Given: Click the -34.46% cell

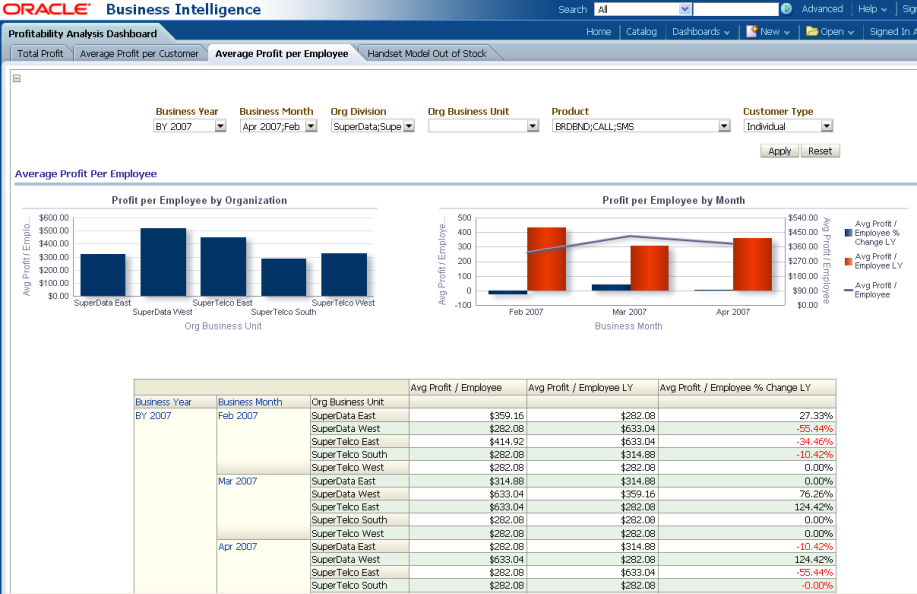Looking at the screenshot, I should (x=747, y=441).
